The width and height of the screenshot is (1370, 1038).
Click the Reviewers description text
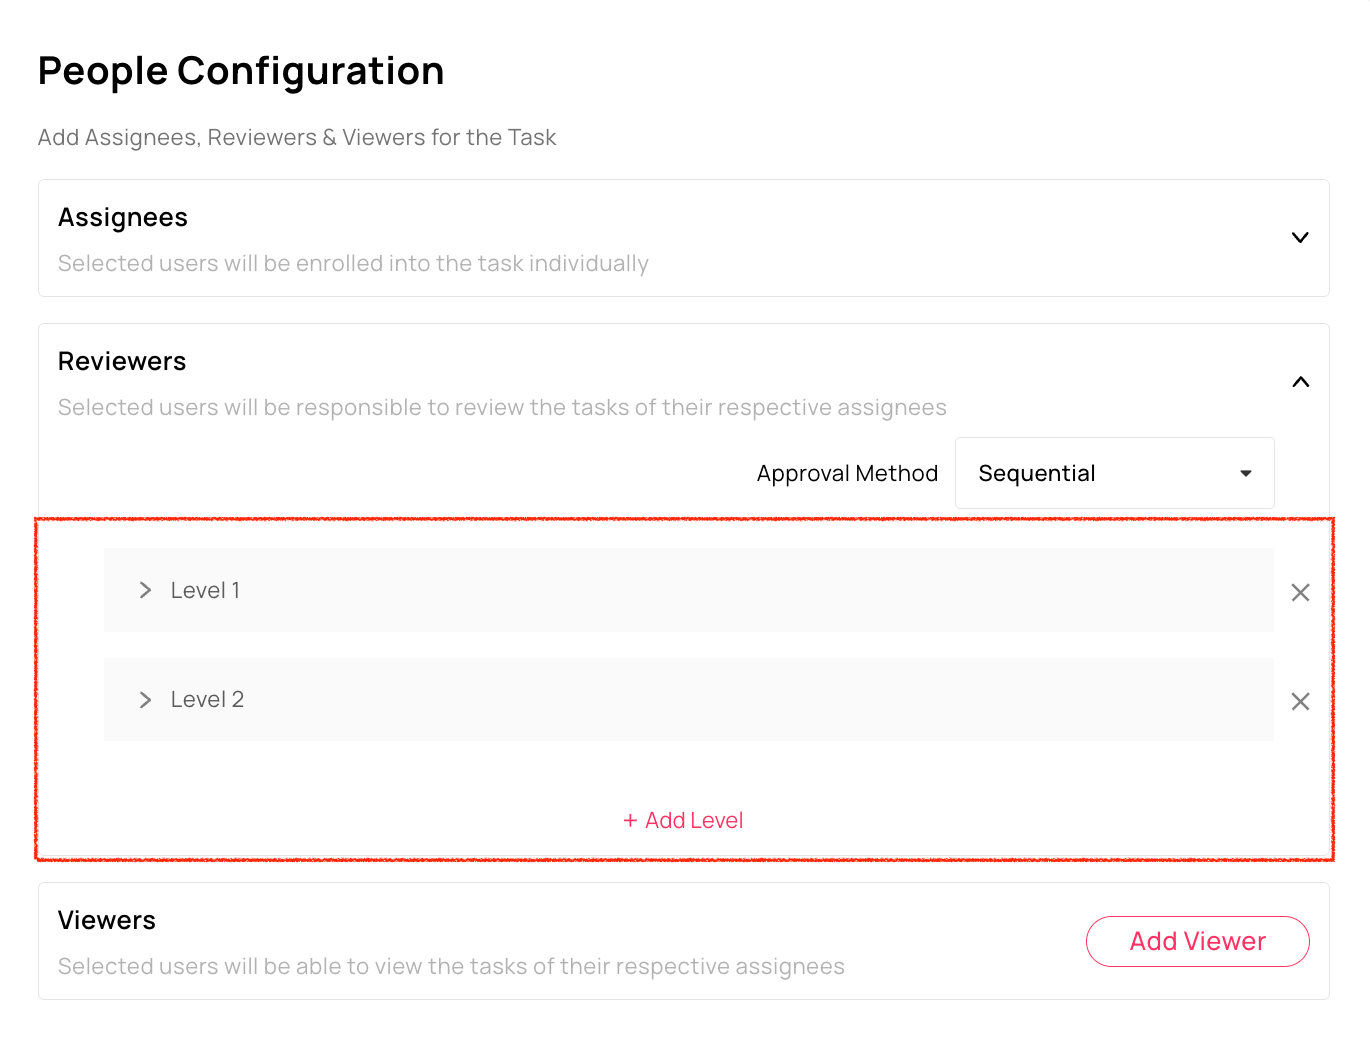click(x=502, y=408)
